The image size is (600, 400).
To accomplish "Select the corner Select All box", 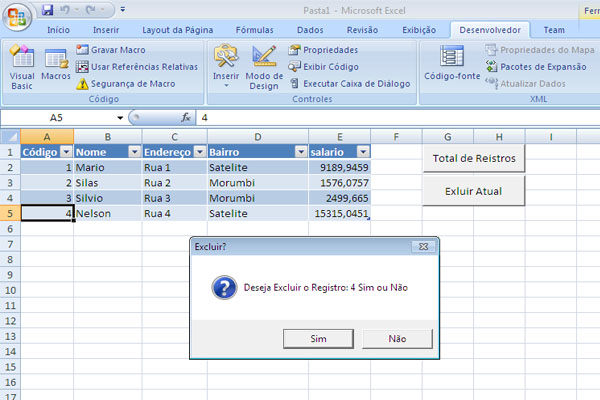I will pos(10,137).
